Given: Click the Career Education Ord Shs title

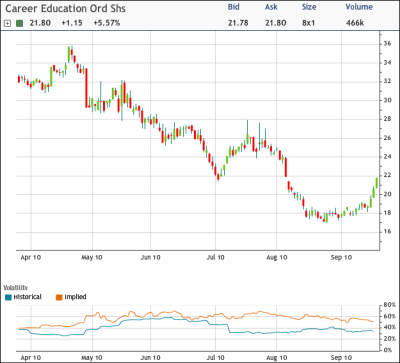Looking at the screenshot, I should pyautogui.click(x=65, y=8).
